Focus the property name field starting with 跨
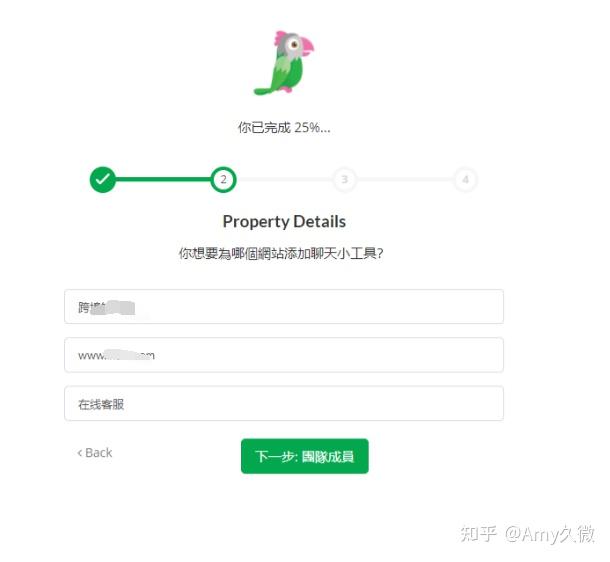 (x=284, y=306)
